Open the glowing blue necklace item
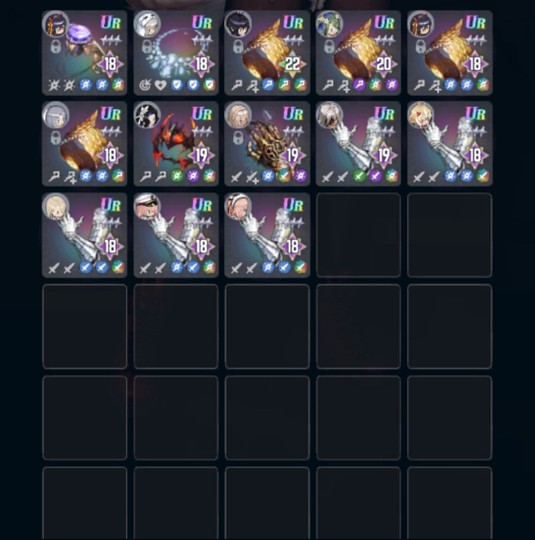Screen dimensions: 535x540 click(x=176, y=53)
